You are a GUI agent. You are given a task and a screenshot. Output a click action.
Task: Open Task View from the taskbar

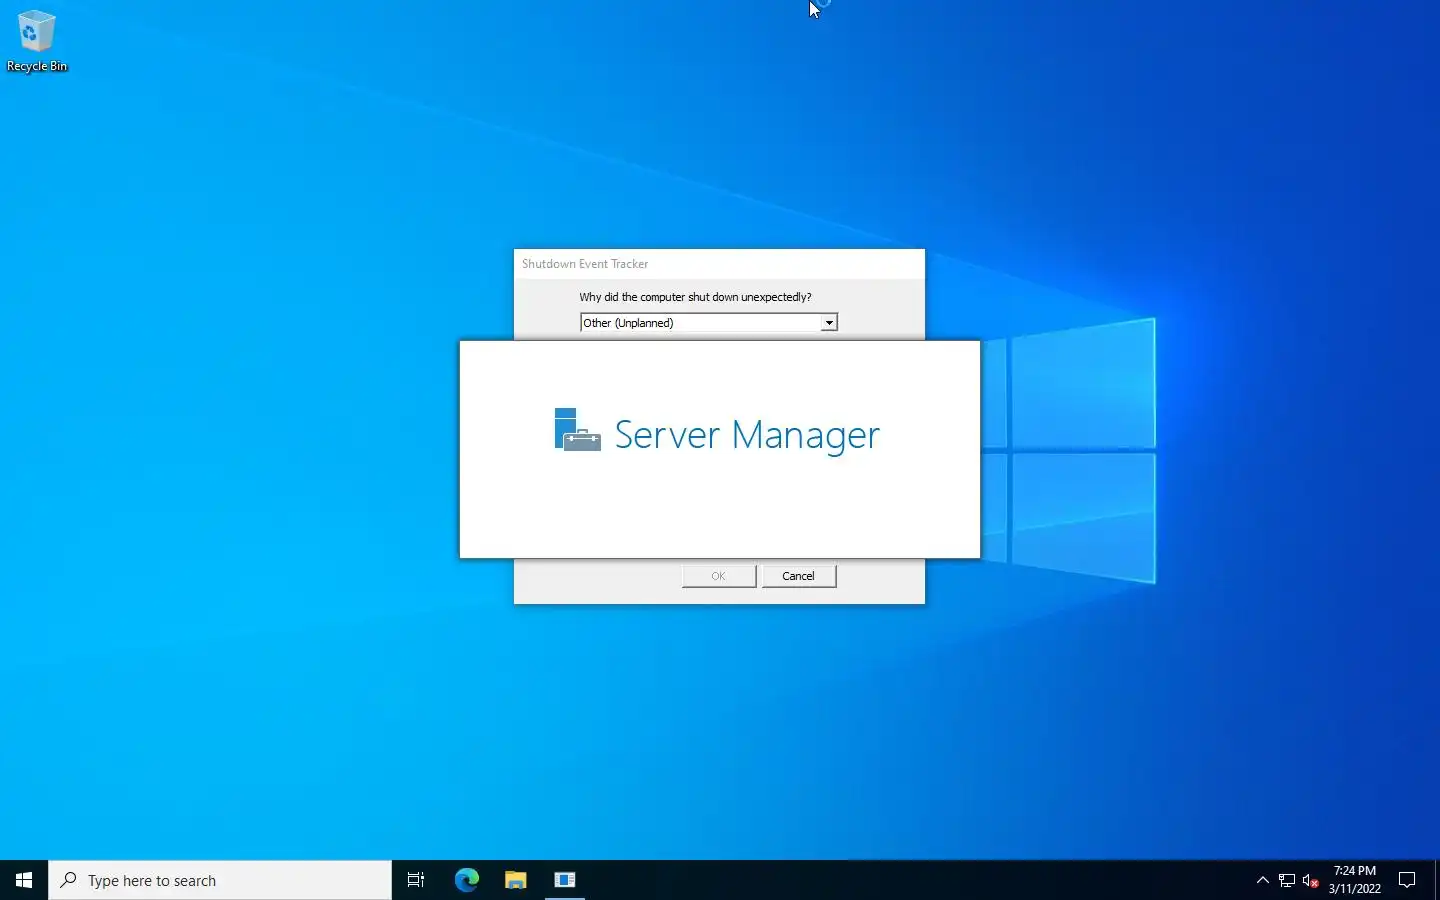(x=416, y=880)
